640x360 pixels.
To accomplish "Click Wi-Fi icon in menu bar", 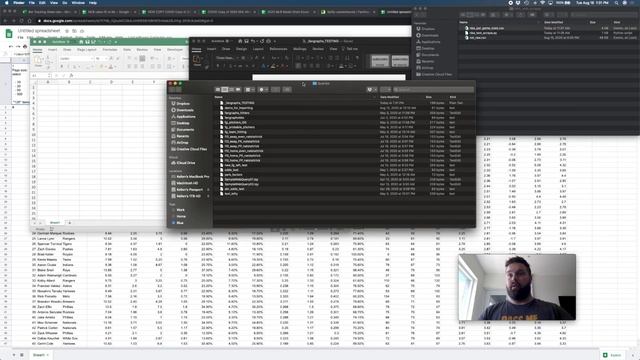I will (542, 3).
